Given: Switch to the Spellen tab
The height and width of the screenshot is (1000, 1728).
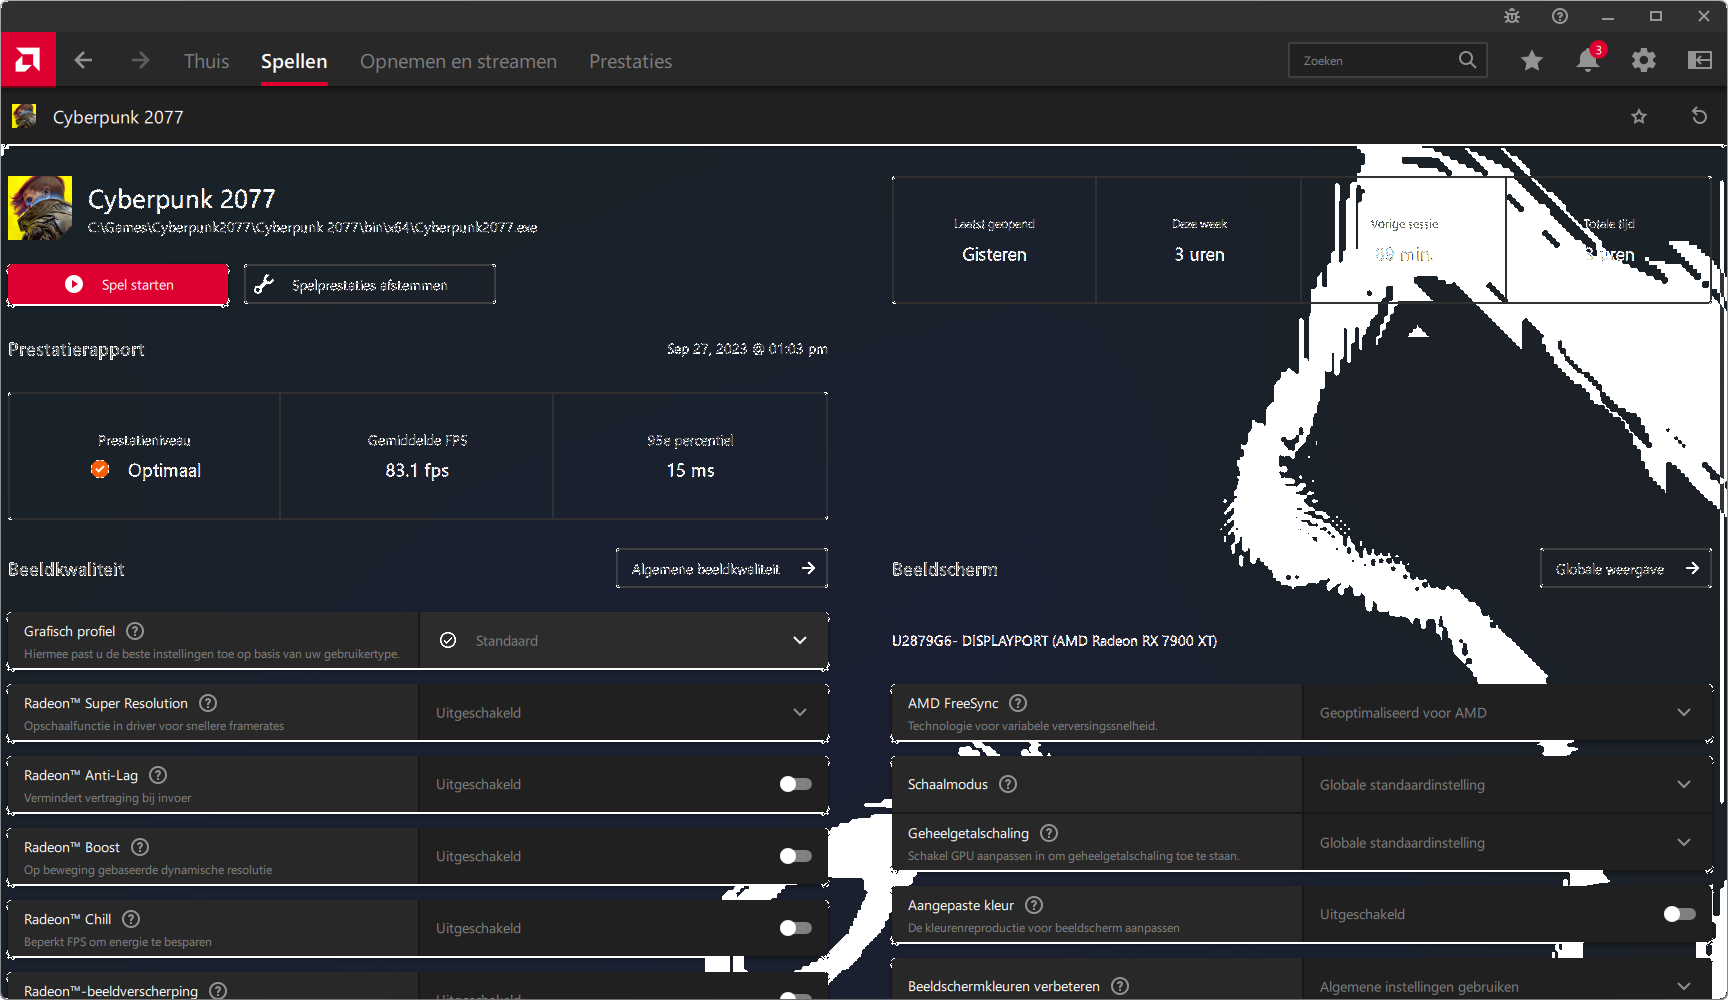Looking at the screenshot, I should [294, 61].
